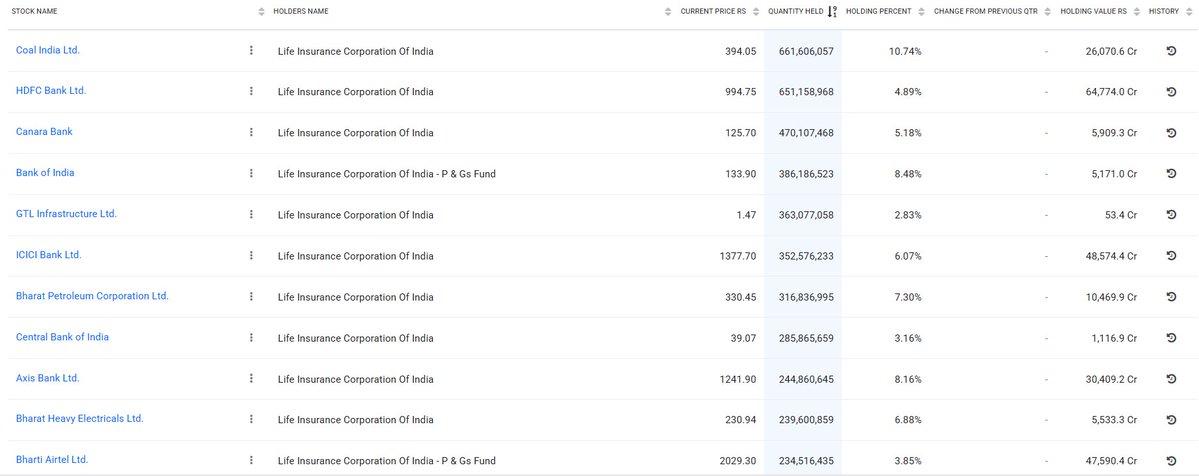Open three-dot menu for HDFC Bank Ltd.

251,91
